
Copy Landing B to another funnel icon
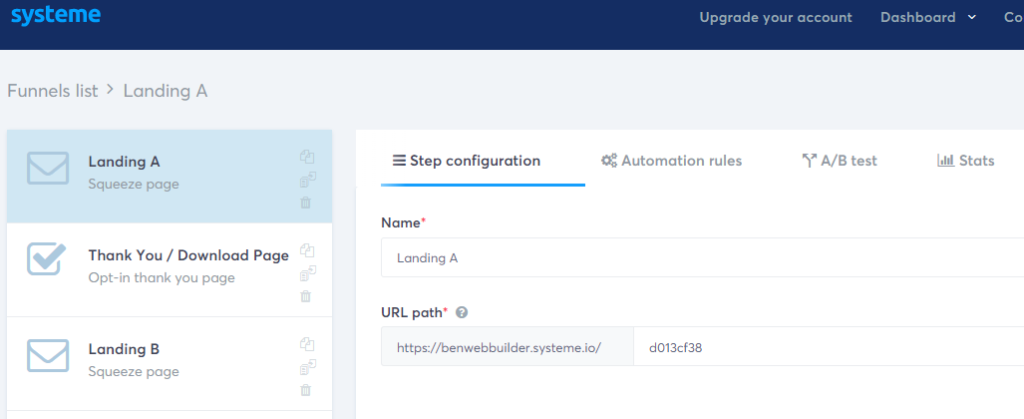308,367
